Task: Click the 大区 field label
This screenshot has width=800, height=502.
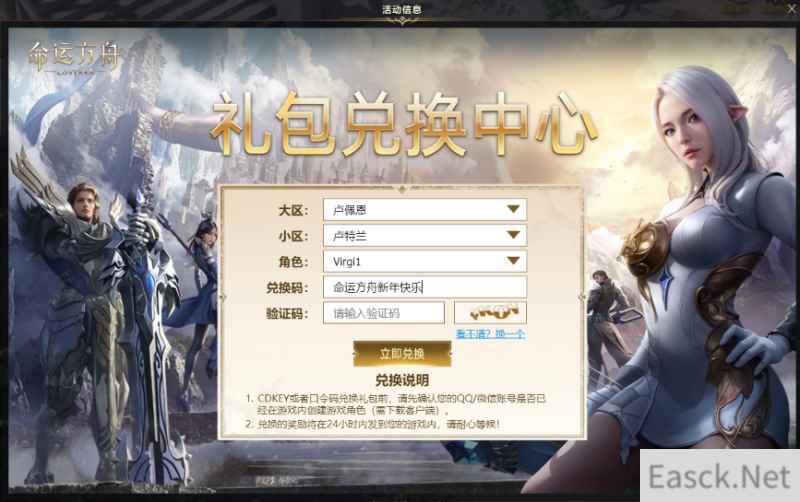Action: point(293,210)
